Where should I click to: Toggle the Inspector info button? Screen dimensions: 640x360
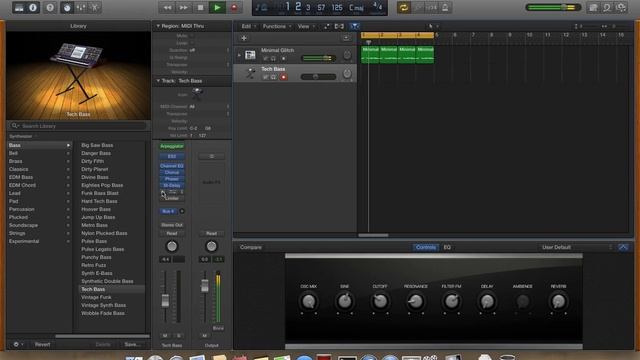pyautogui.click(x=33, y=7)
